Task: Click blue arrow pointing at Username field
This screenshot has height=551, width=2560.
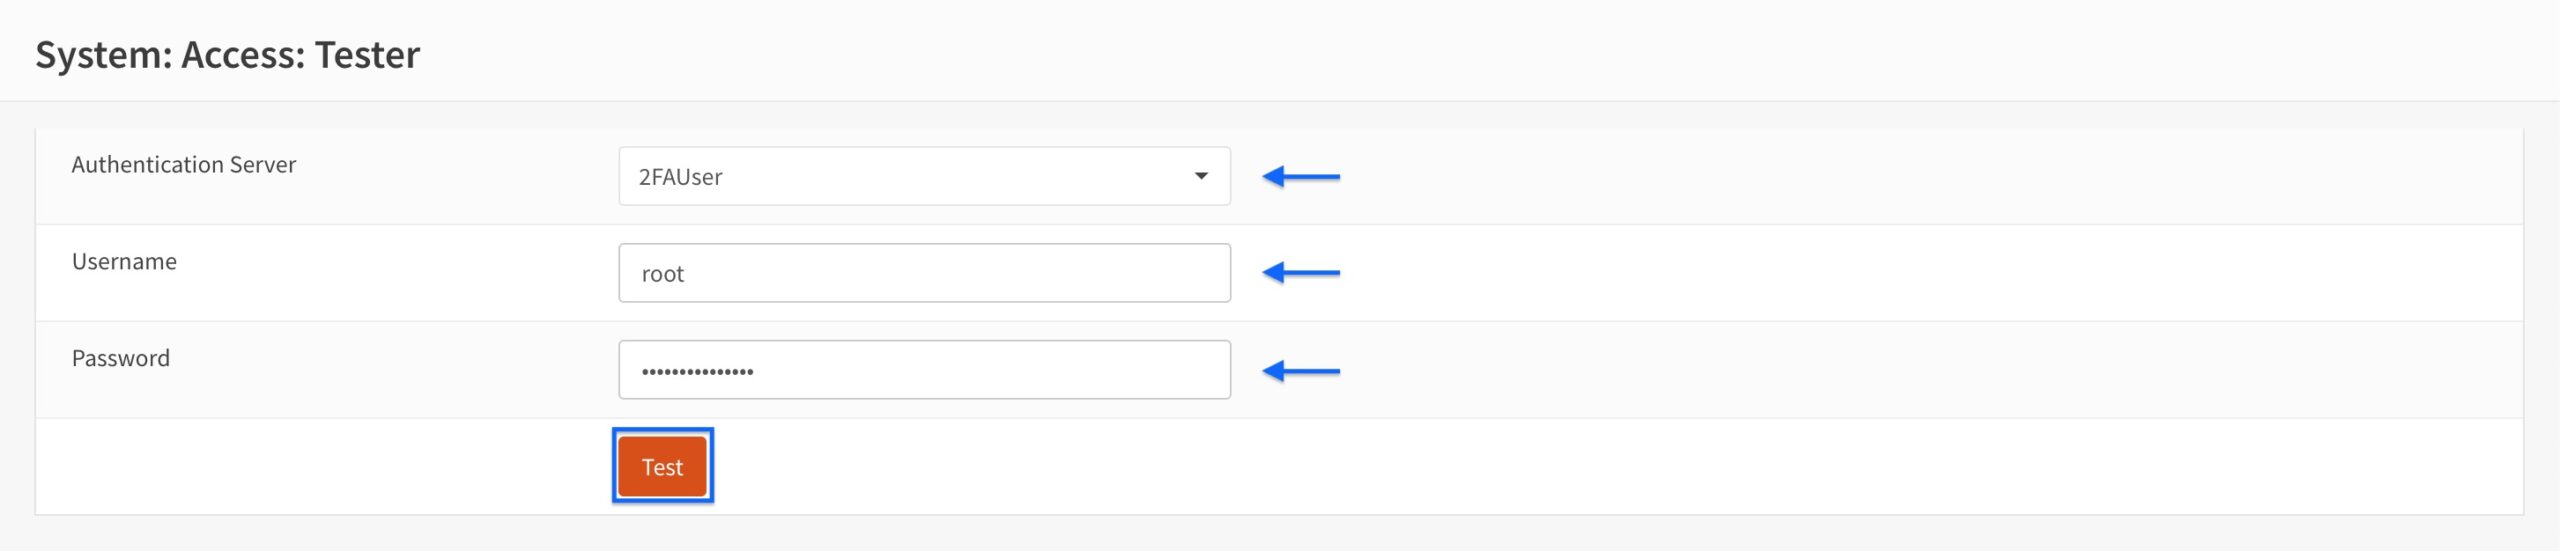Action: 1300,273
